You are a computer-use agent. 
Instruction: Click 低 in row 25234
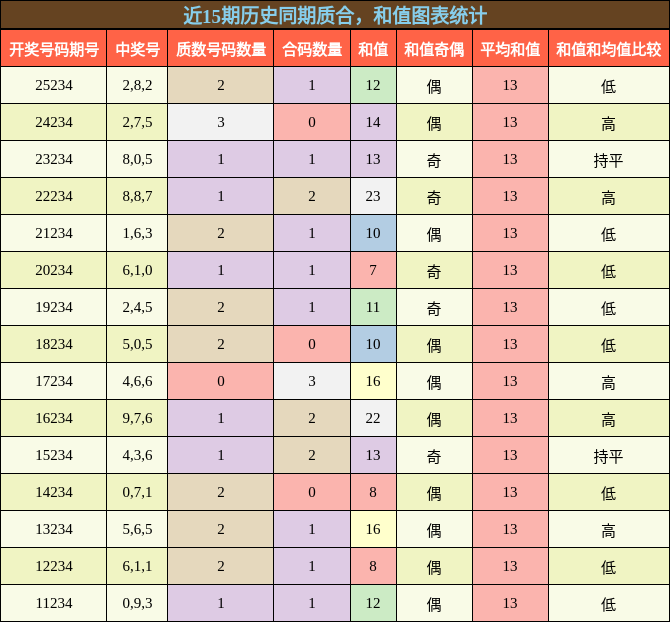(x=608, y=86)
